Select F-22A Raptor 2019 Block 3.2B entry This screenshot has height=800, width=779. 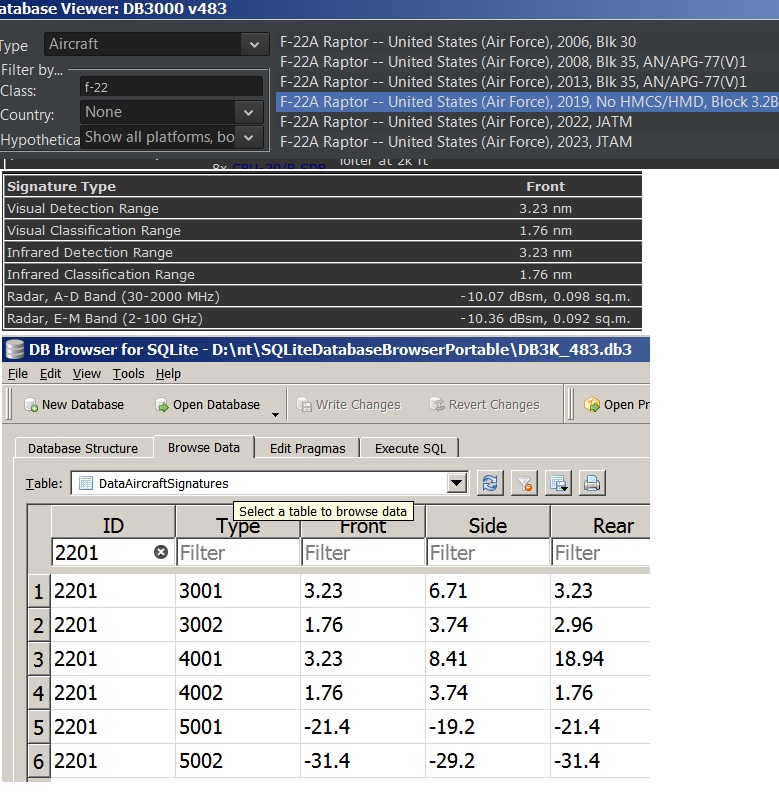527,102
